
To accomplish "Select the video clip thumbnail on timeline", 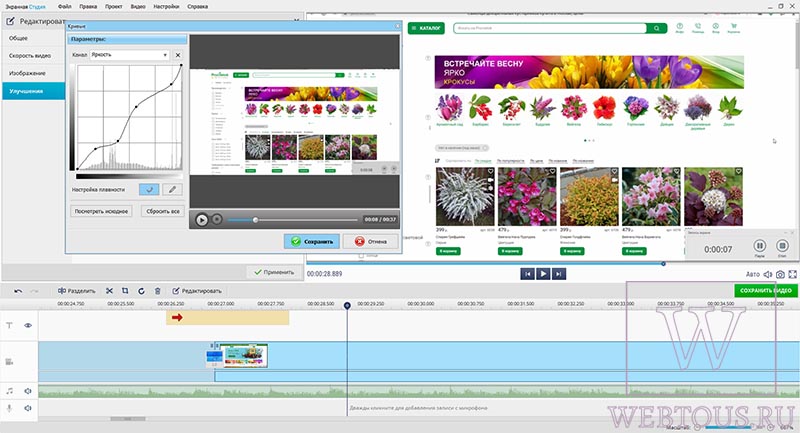I will pos(243,355).
